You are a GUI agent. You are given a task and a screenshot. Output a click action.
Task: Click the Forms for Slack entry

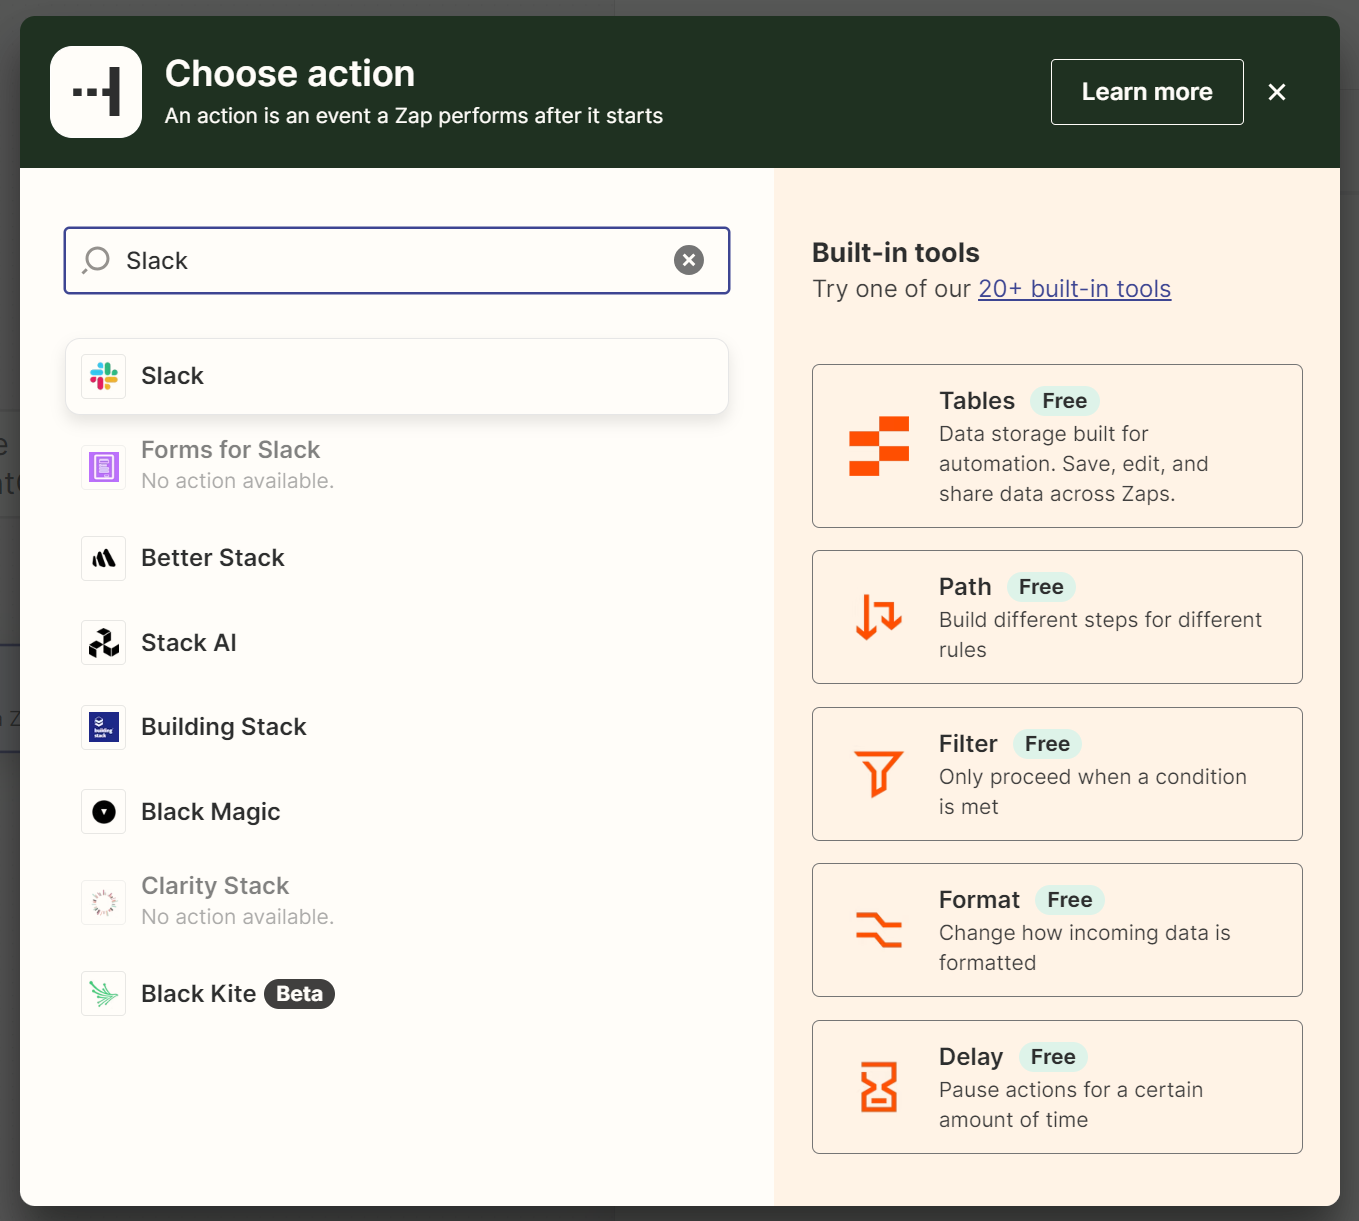231,464
